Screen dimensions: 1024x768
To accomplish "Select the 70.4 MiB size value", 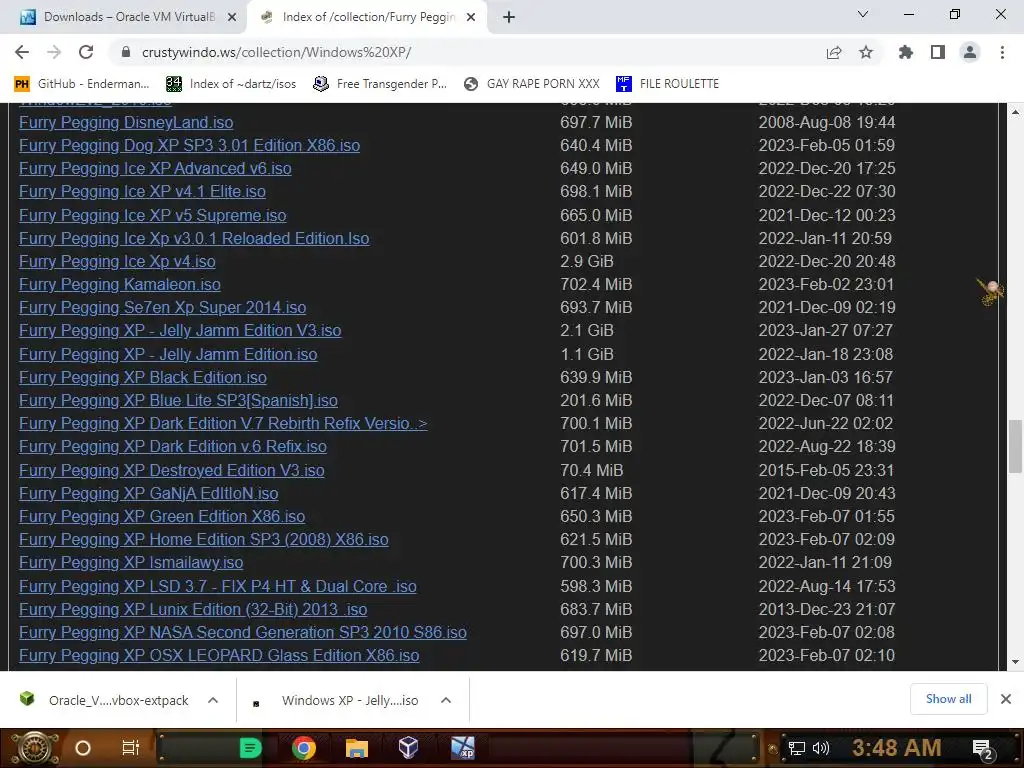I will pyautogui.click(x=592, y=470).
